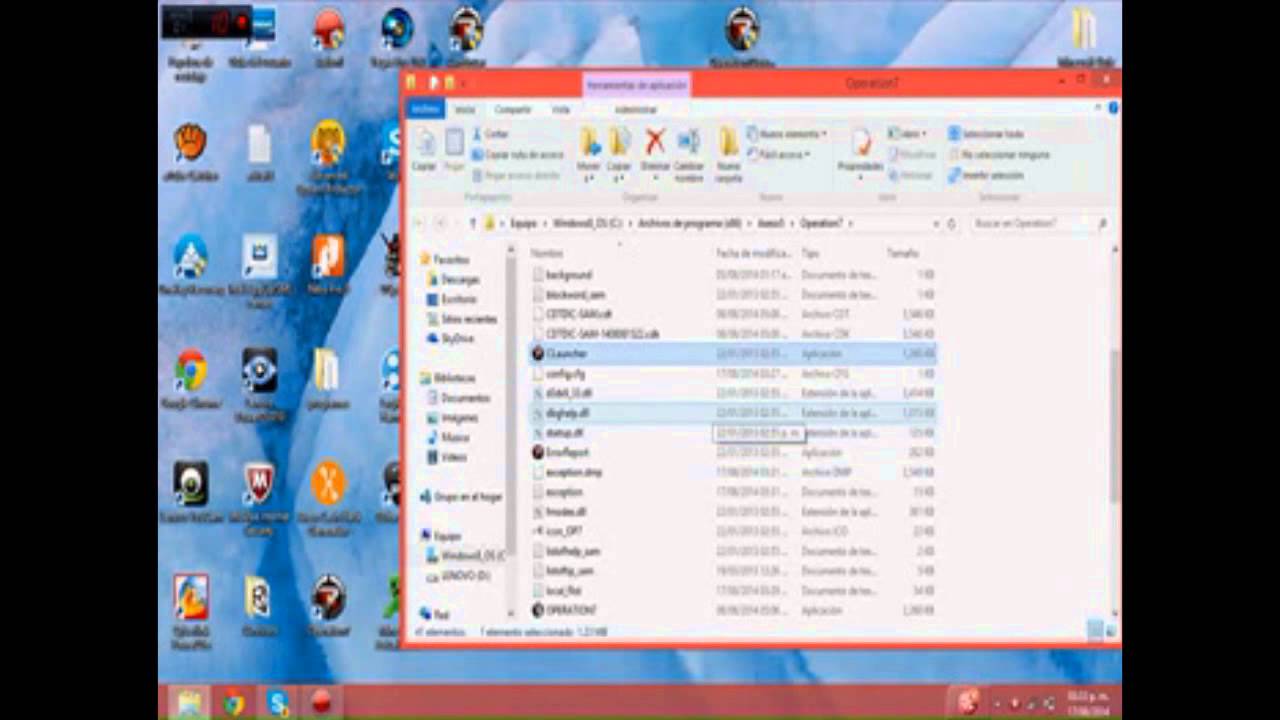
Task: Switch to details view in status bar
Action: (x=1096, y=631)
